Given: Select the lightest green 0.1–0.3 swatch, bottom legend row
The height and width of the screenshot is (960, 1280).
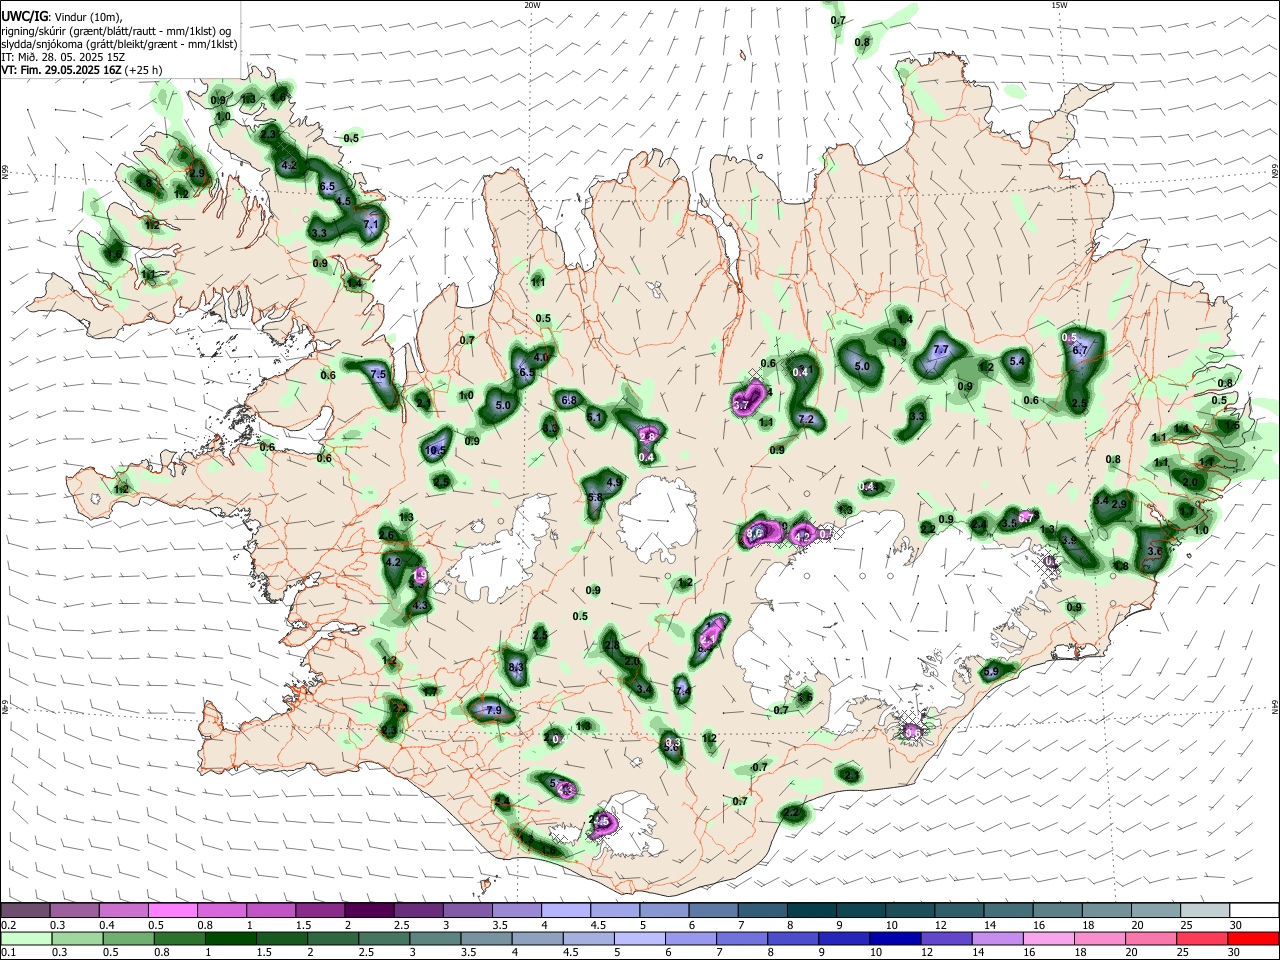Looking at the screenshot, I should 26,939.
